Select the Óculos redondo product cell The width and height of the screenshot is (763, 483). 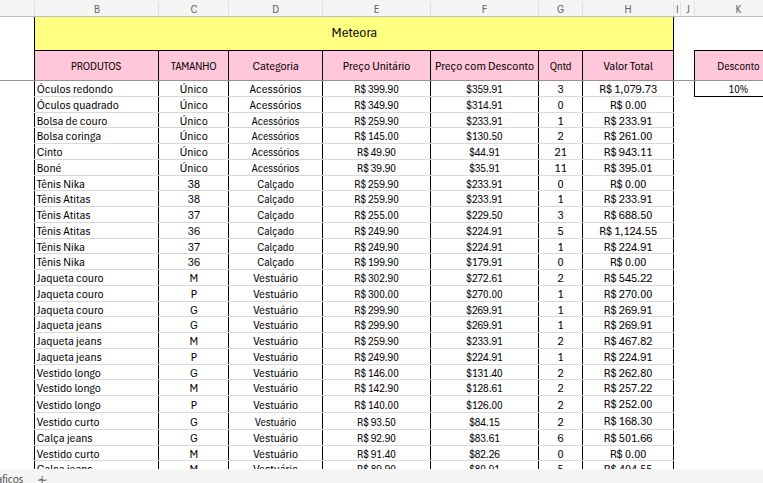96,89
